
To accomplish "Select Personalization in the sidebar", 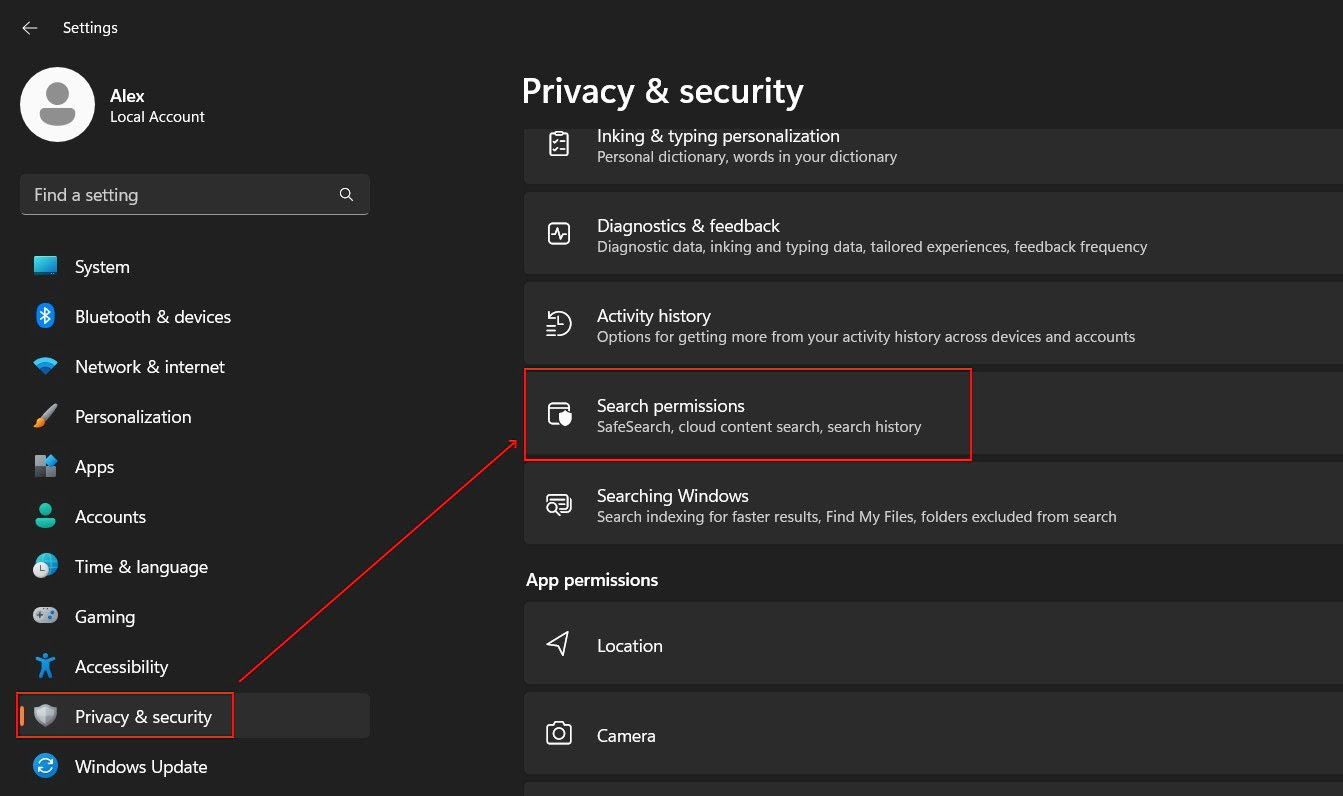I will tap(195, 417).
